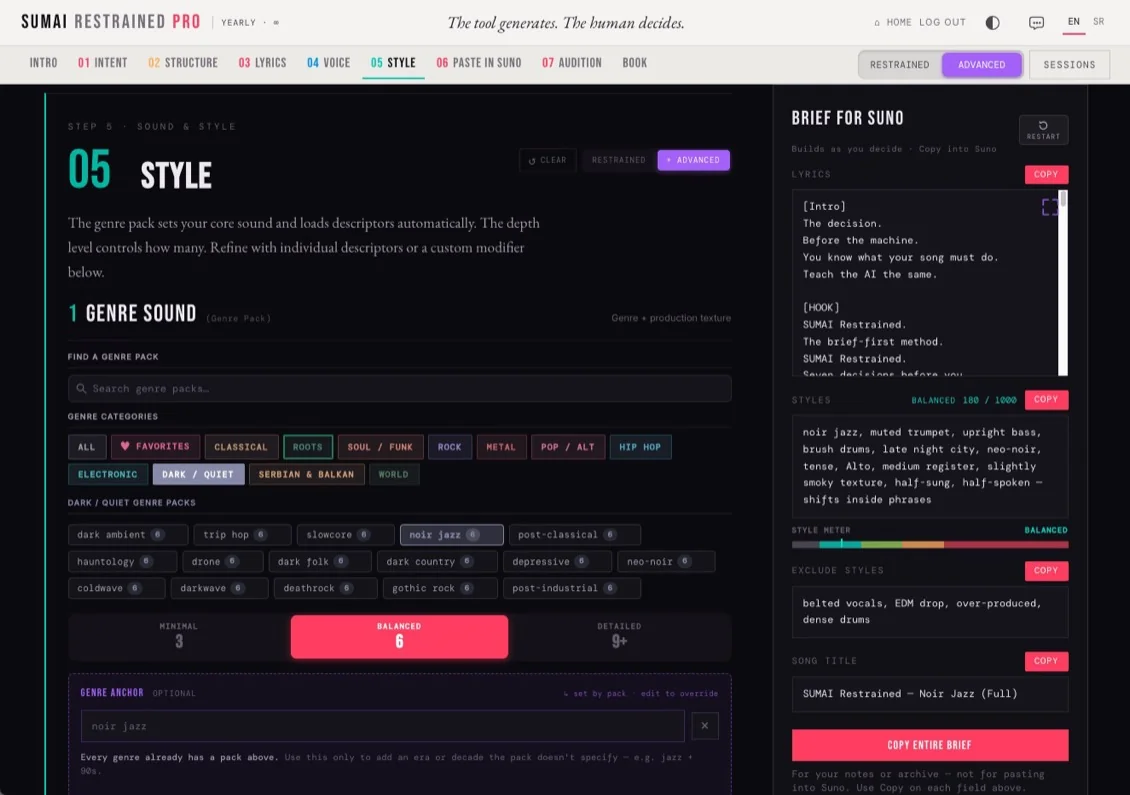The height and width of the screenshot is (795, 1130).
Task: Open the chat feedback icon
Action: click(x=1036, y=22)
